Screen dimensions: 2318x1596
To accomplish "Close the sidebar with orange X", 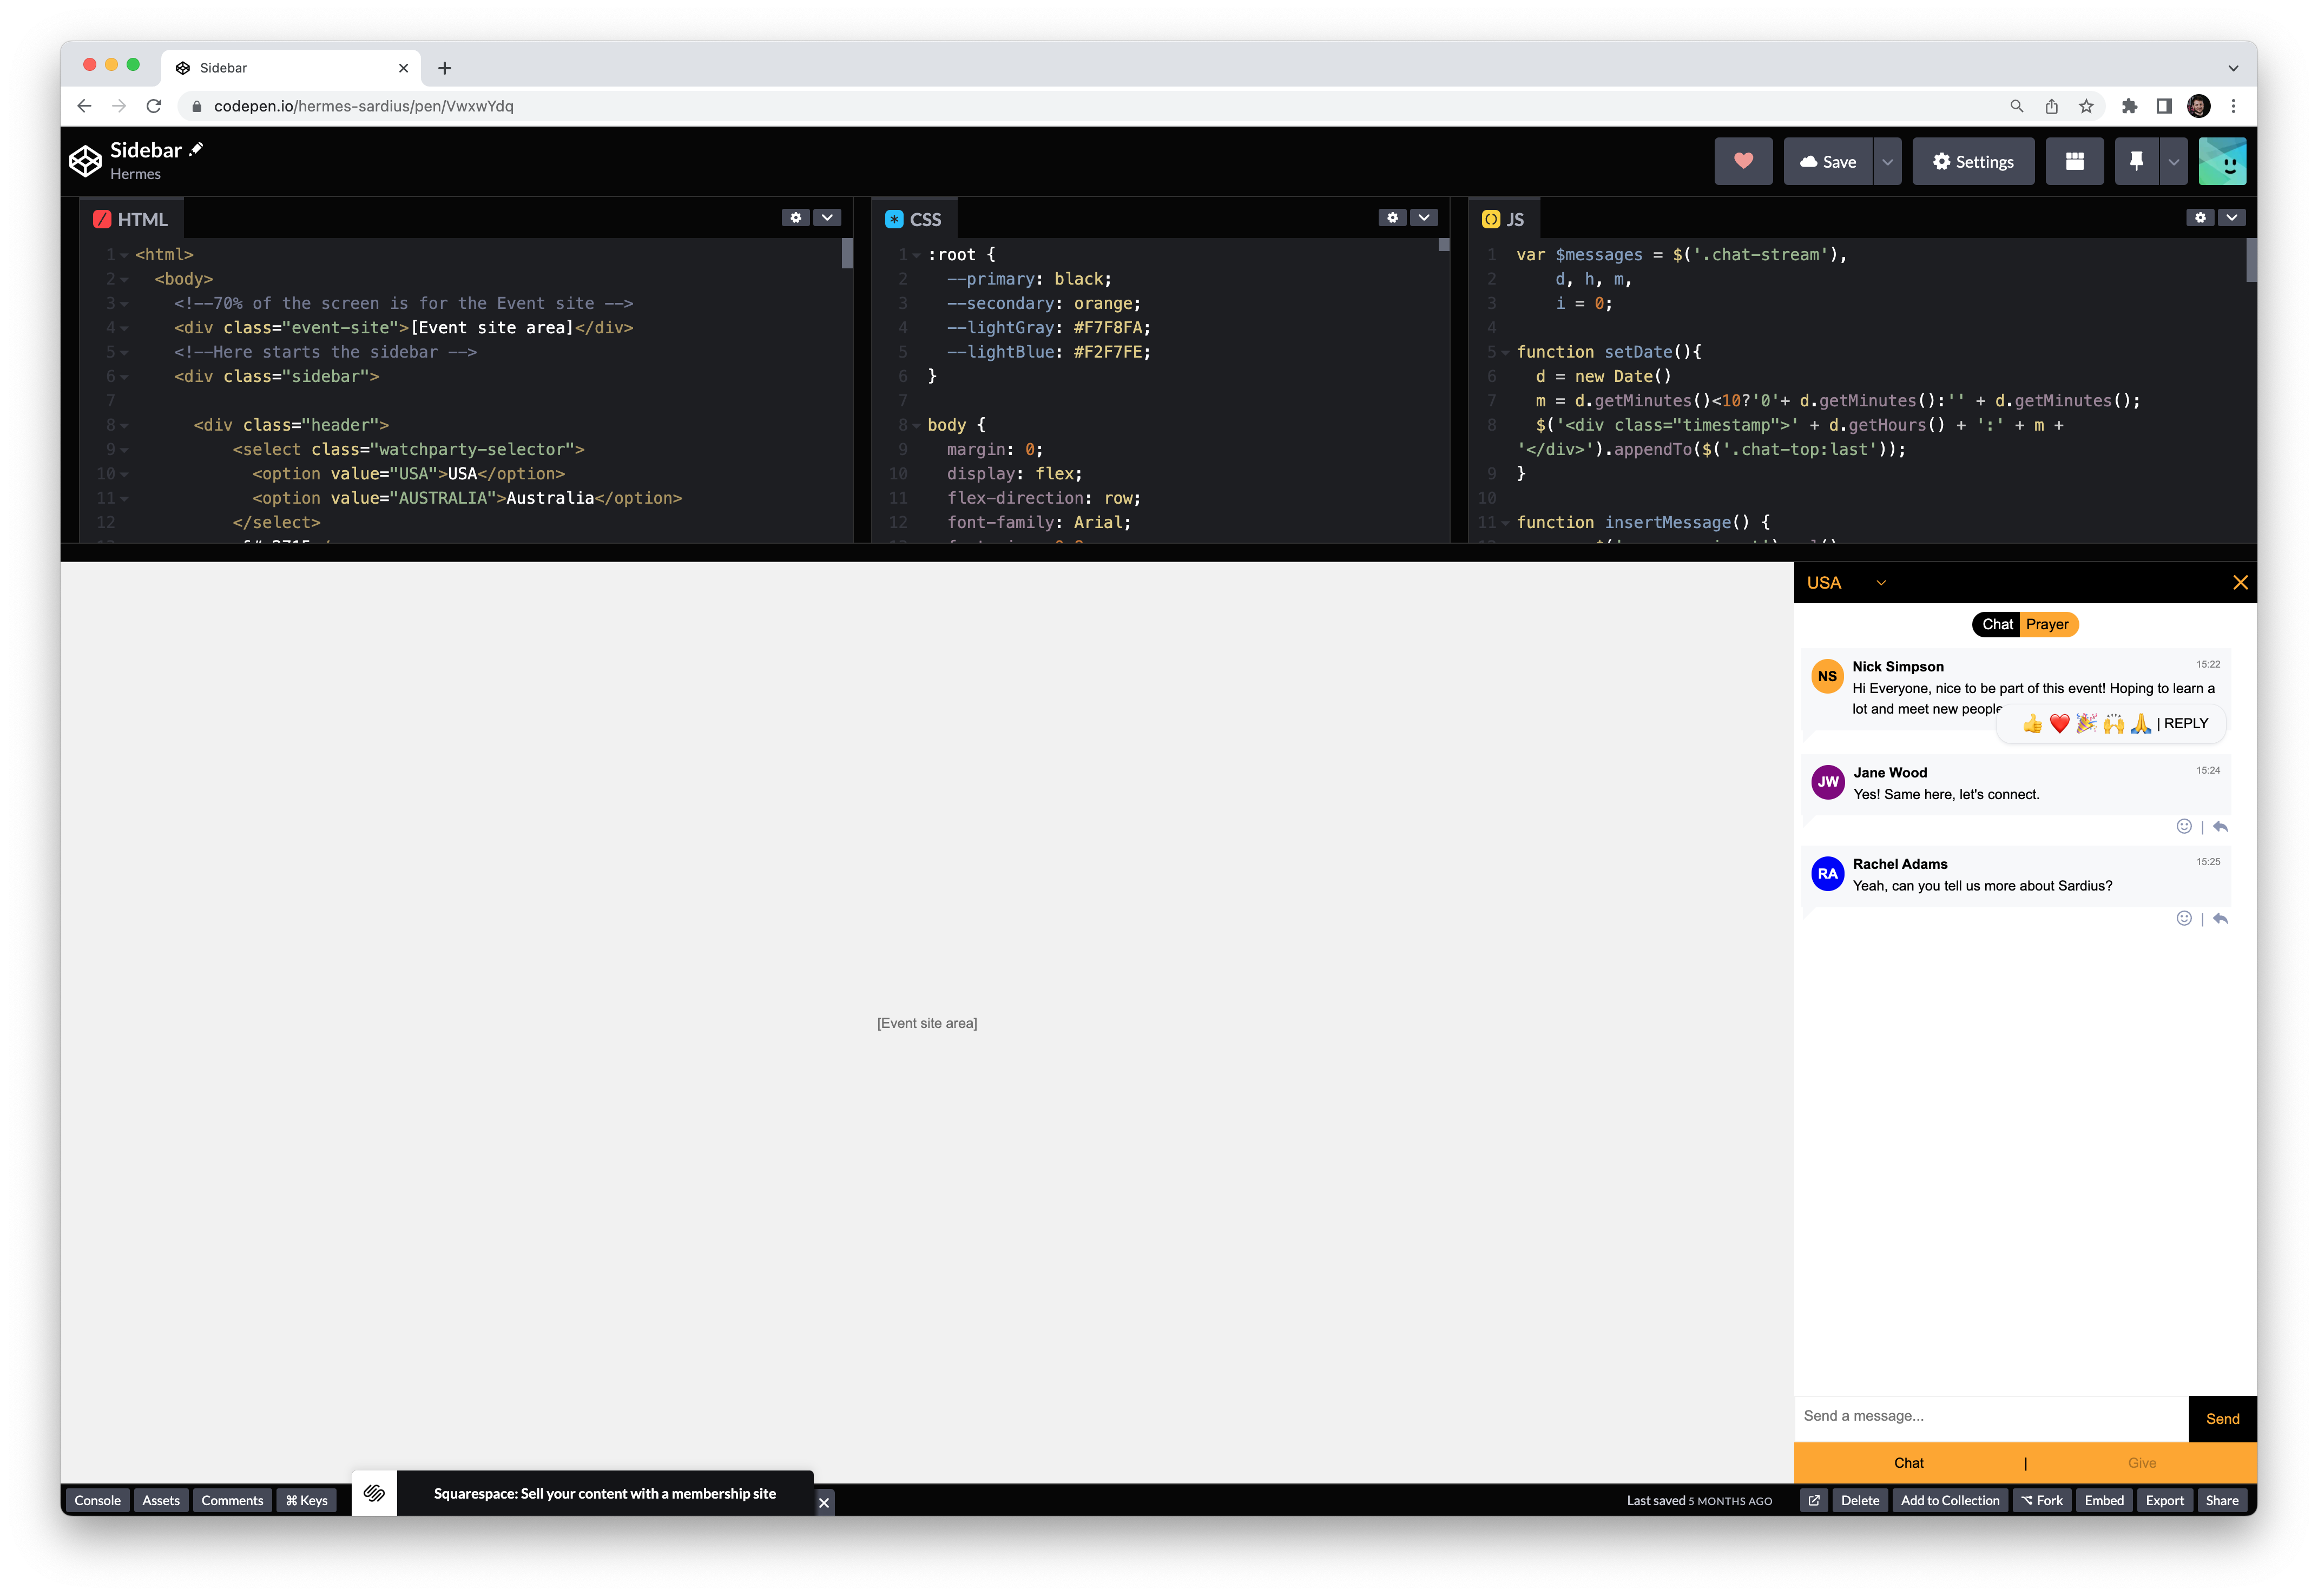I will pyautogui.click(x=2240, y=583).
